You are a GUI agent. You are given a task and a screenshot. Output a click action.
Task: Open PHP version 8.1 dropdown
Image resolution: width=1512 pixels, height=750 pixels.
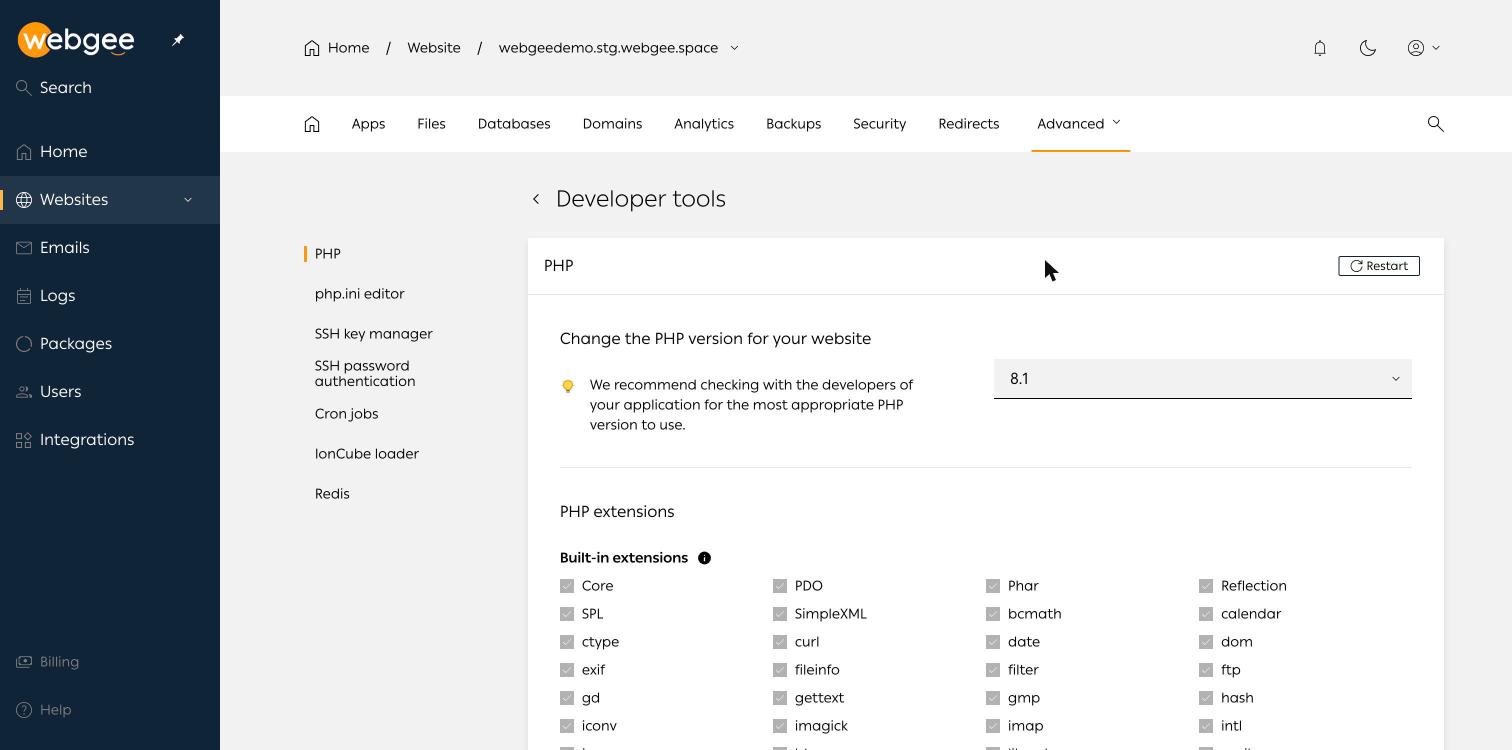[x=1202, y=379]
